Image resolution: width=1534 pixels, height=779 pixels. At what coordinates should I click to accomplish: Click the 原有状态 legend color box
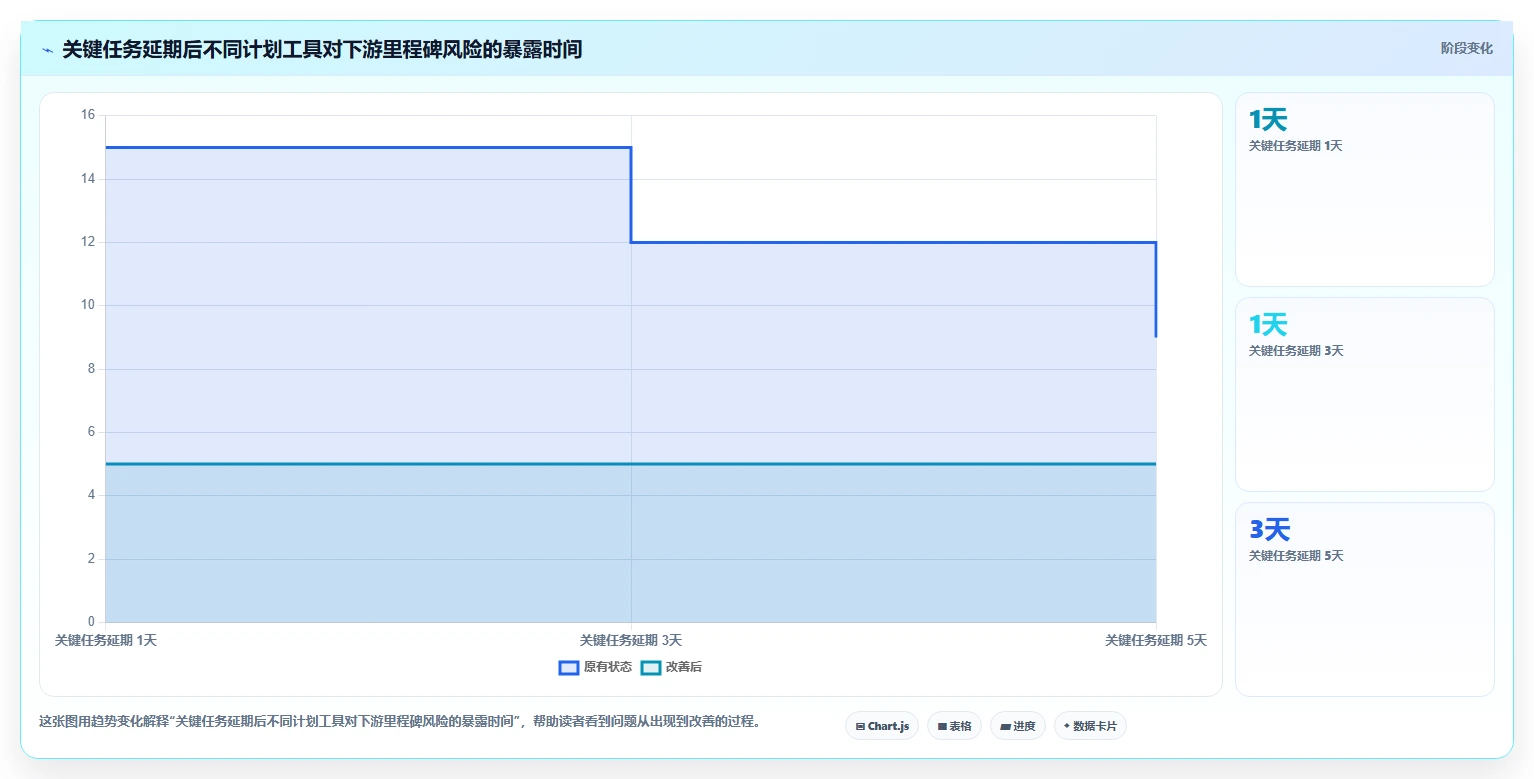pos(569,667)
